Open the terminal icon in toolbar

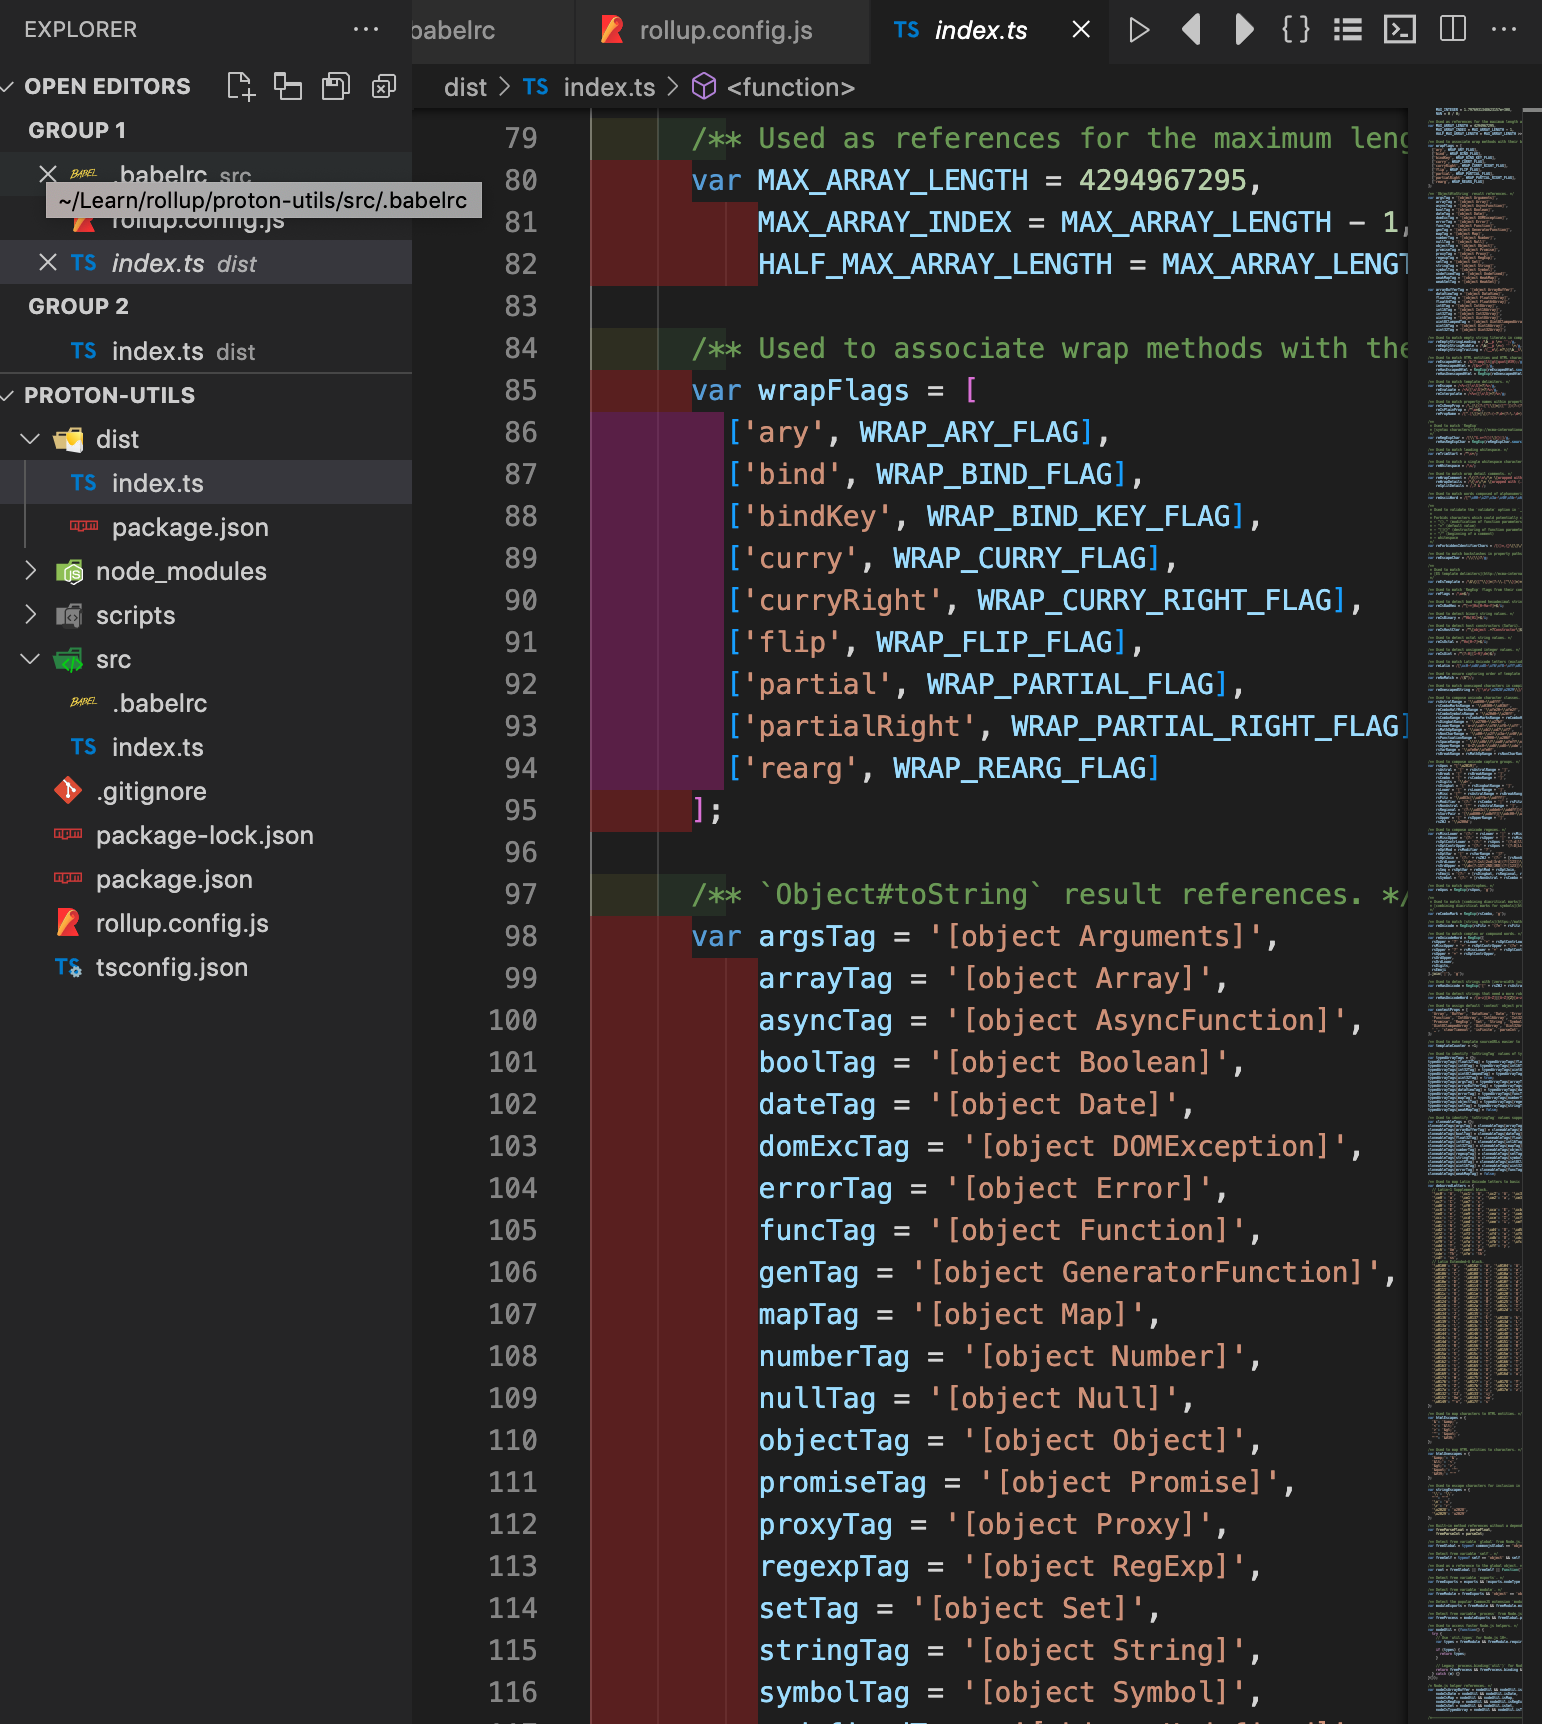coord(1400,30)
